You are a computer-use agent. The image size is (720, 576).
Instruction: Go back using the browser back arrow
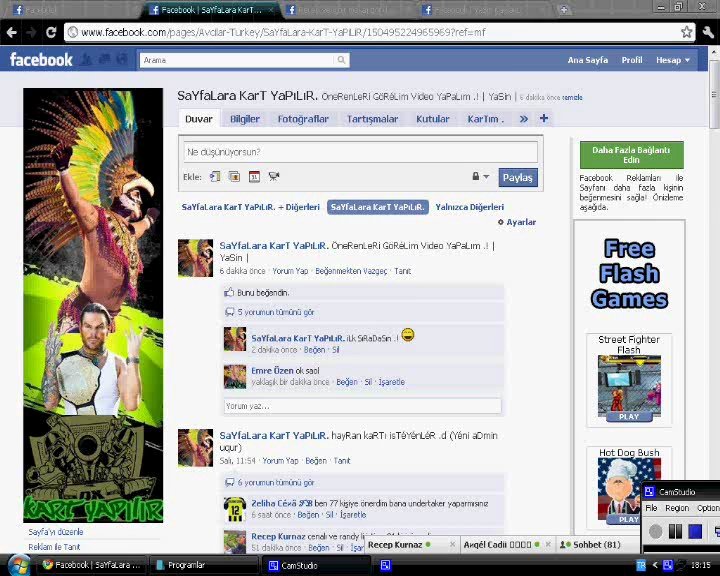point(12,32)
